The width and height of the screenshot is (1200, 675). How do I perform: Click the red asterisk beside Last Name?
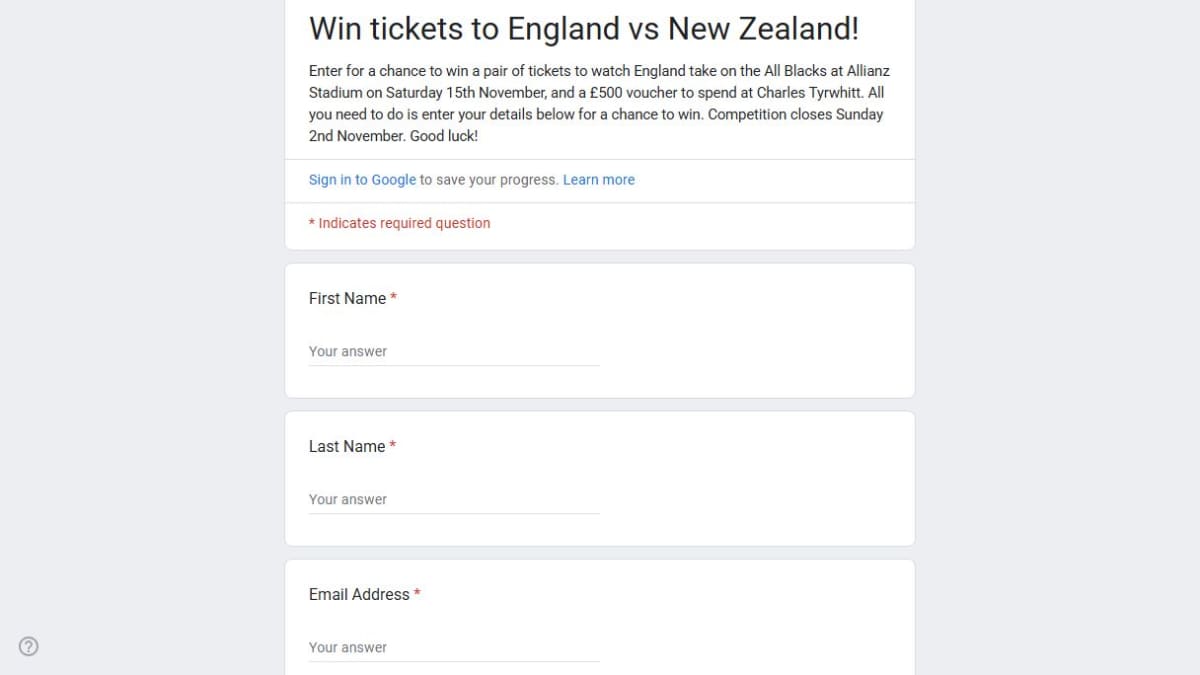(393, 446)
